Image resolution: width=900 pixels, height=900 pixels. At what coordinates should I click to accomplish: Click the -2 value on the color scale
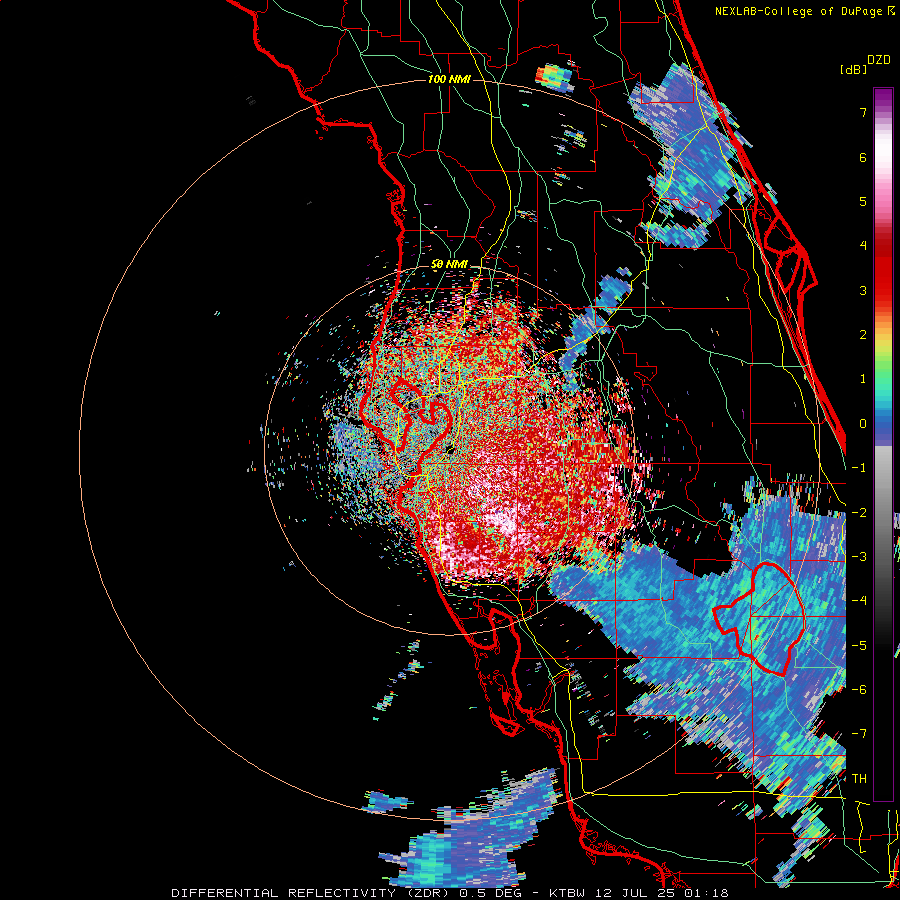[859, 513]
